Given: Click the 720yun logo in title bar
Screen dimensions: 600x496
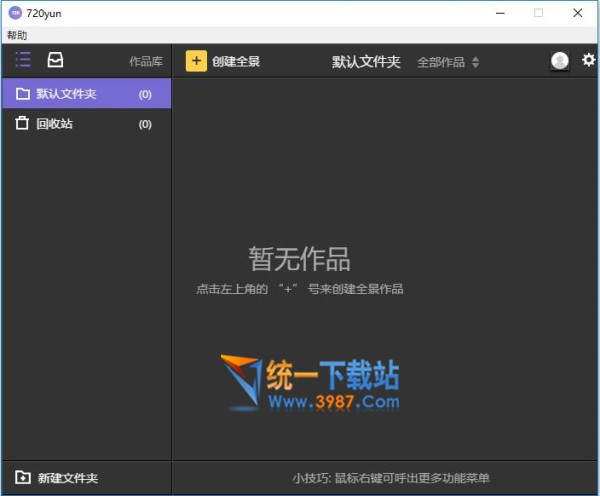Looking at the screenshot, I should (15, 13).
